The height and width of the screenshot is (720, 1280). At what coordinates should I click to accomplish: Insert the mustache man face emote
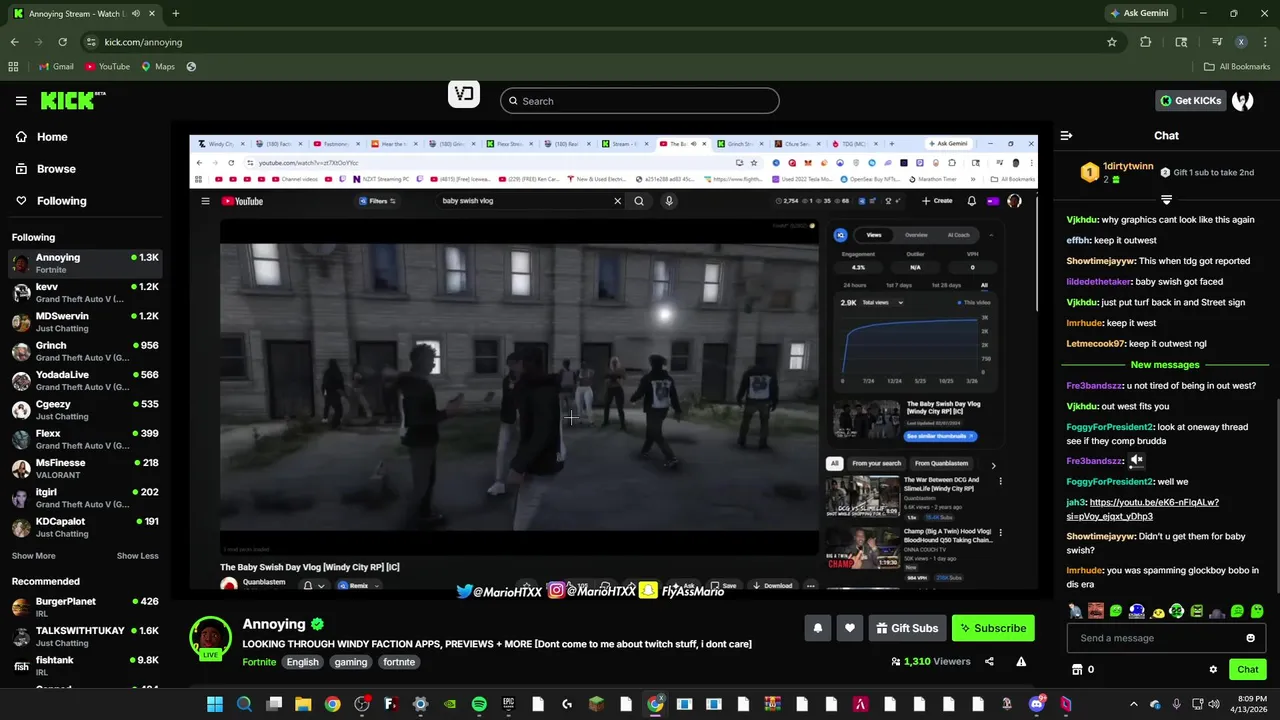coord(1096,611)
